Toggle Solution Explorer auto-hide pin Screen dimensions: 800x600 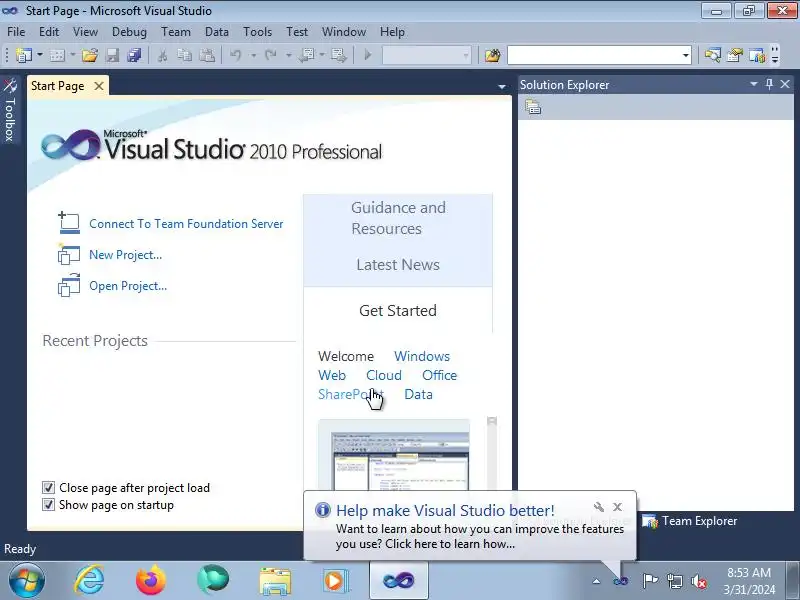[x=769, y=84]
